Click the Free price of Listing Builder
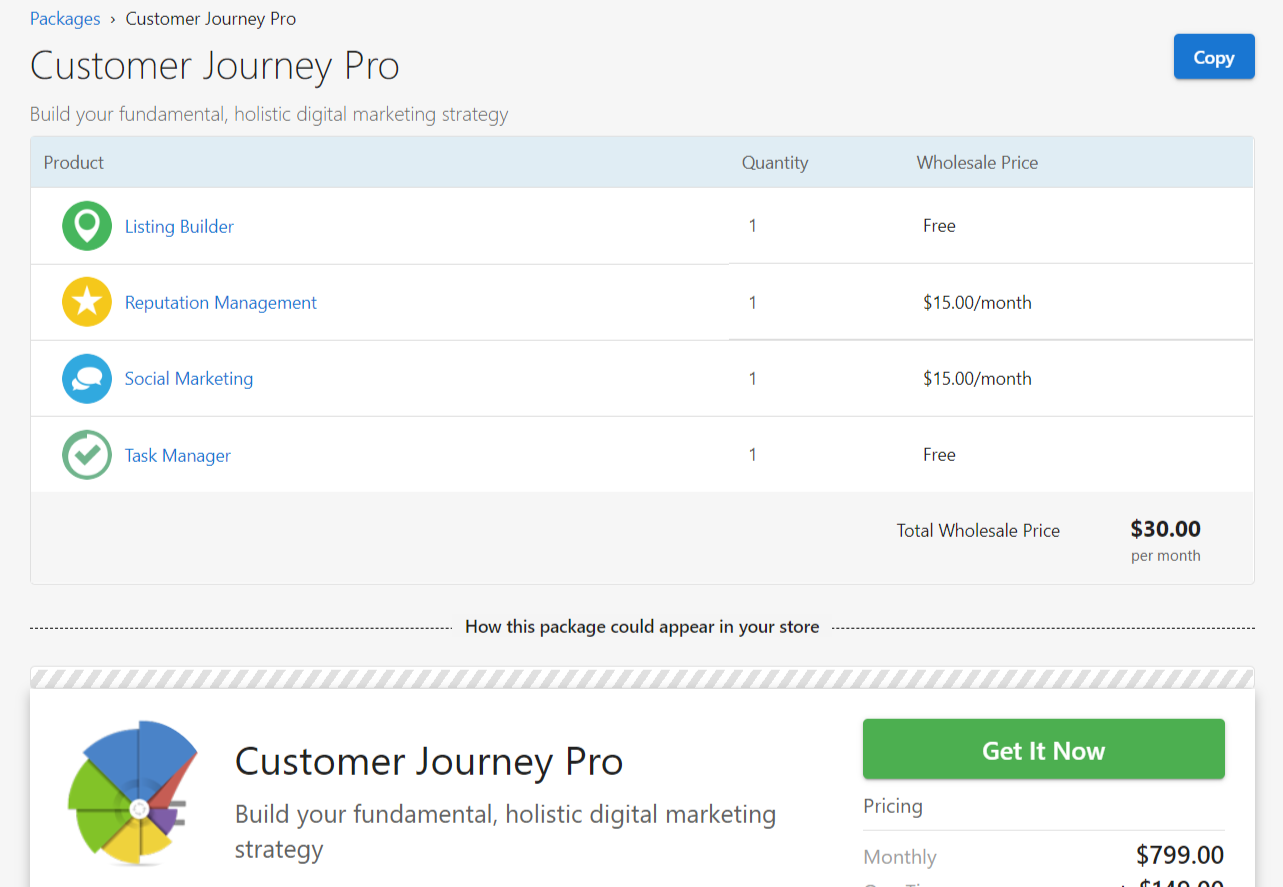The image size is (1283, 887). click(939, 225)
